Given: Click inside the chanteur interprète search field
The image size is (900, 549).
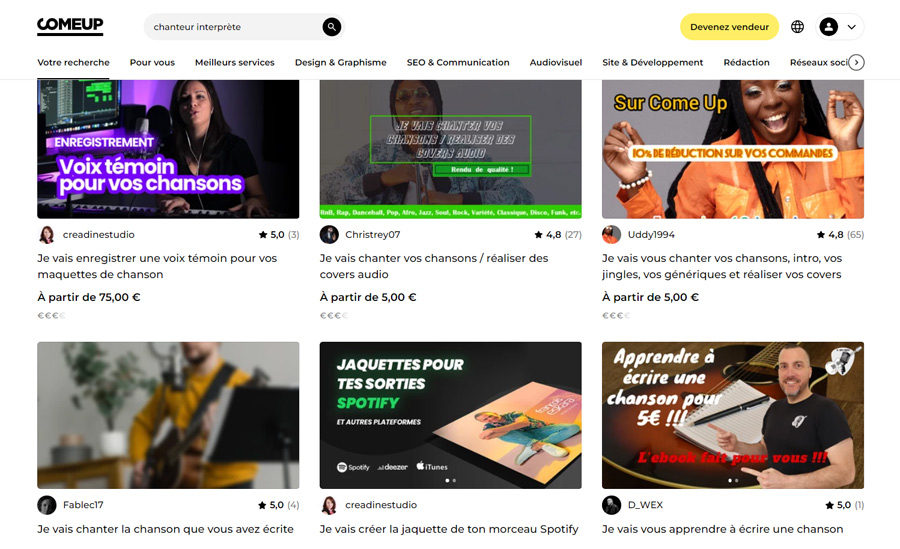Looking at the screenshot, I should point(234,26).
